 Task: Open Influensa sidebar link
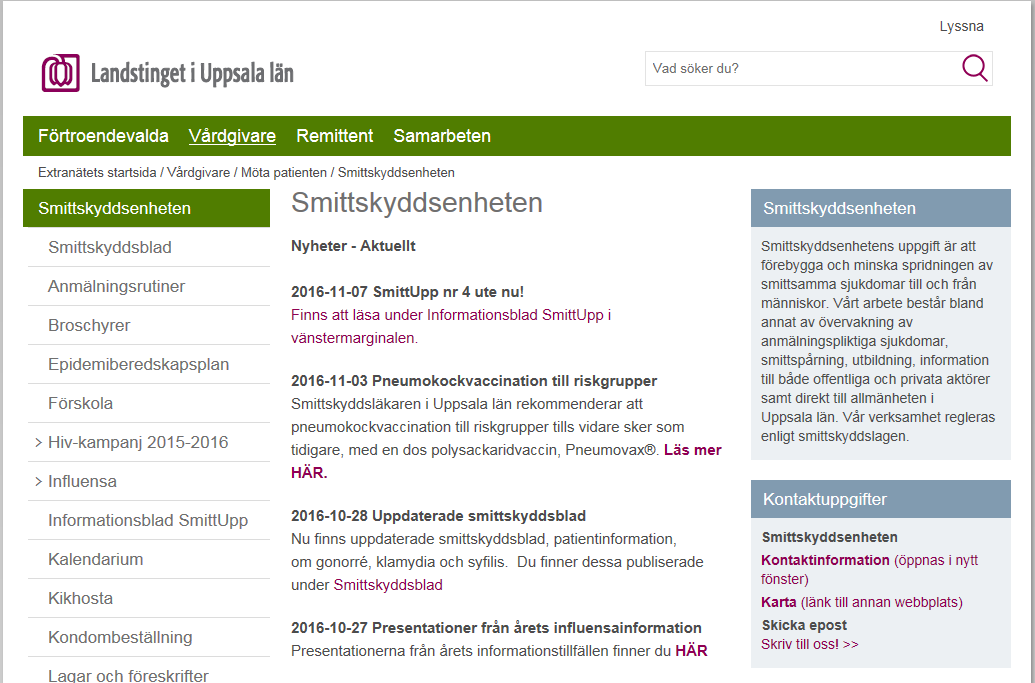(83, 481)
